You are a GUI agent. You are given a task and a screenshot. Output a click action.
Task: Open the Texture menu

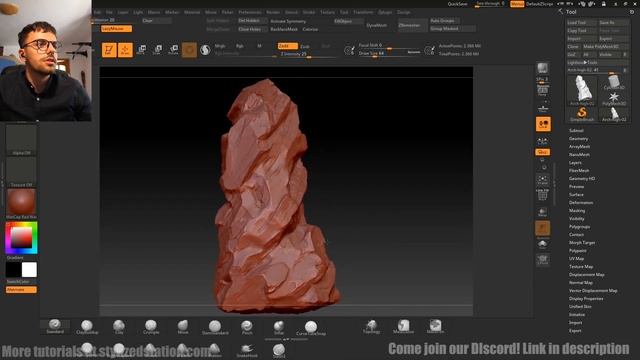coord(327,12)
